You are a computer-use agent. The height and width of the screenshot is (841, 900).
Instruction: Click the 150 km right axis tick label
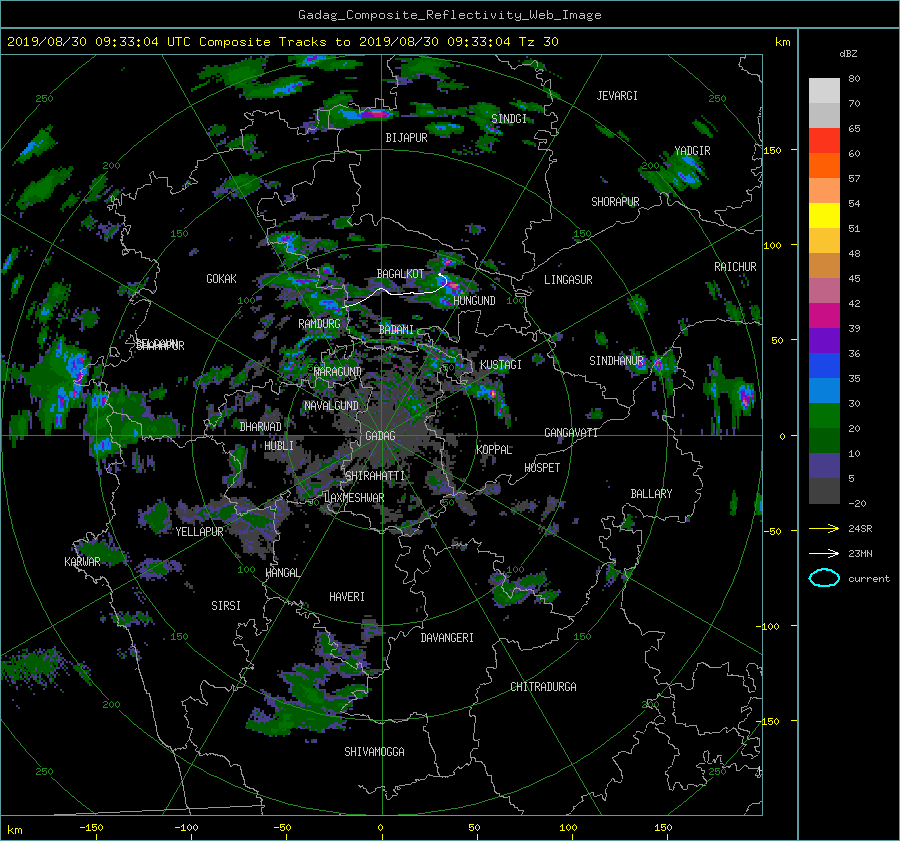point(773,150)
